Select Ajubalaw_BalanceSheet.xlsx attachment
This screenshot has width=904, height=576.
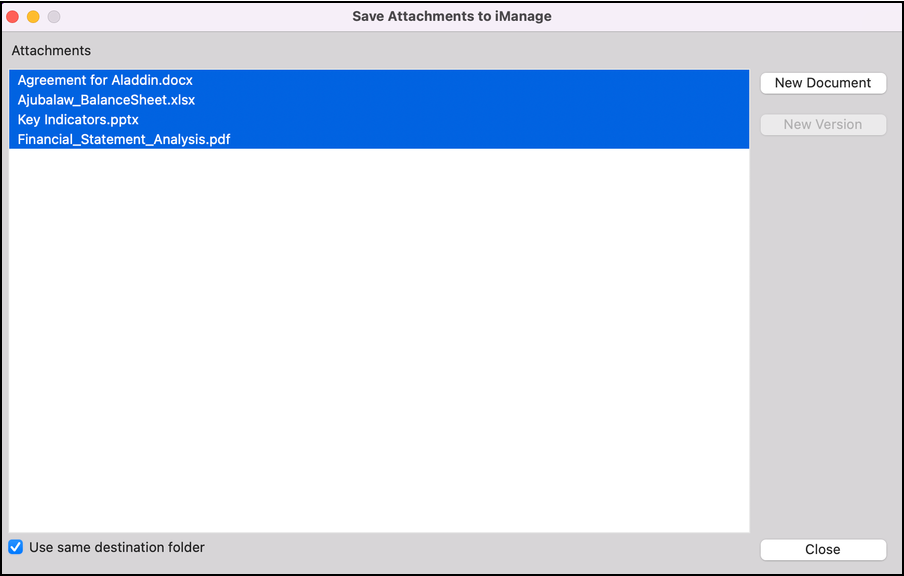pyautogui.click(x=105, y=100)
